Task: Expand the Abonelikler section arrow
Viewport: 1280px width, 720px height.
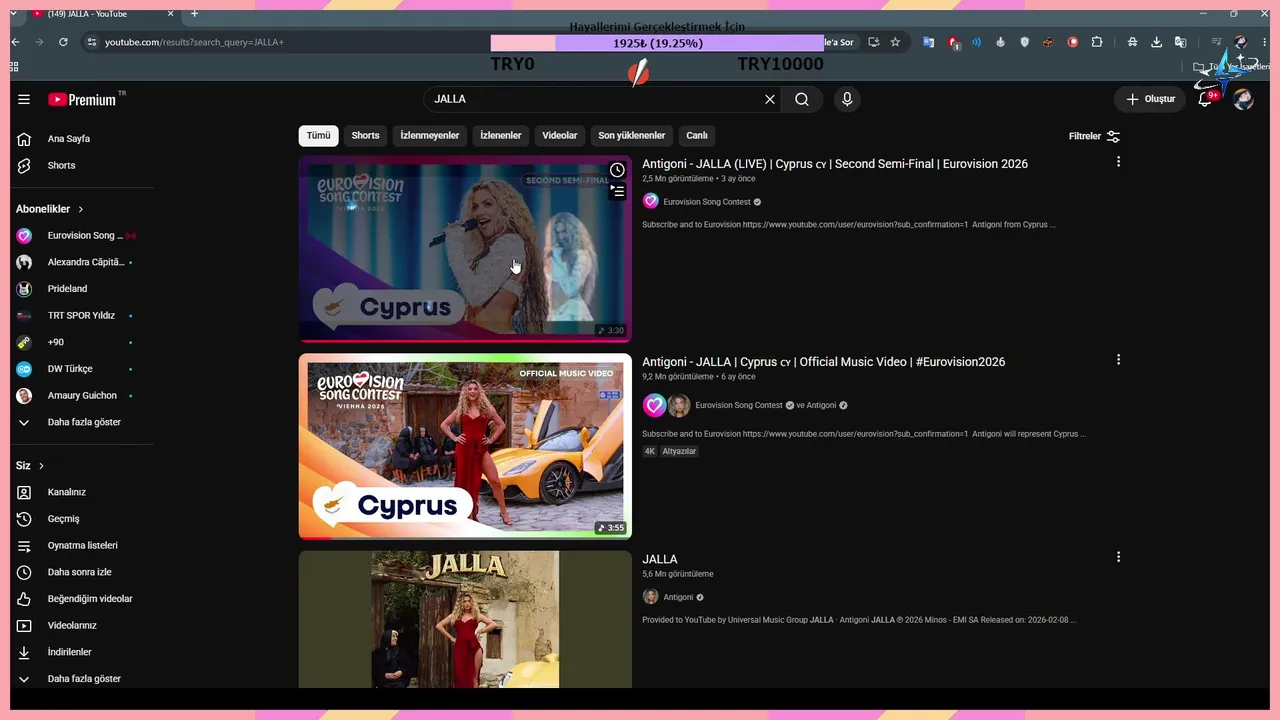Action: (81, 209)
